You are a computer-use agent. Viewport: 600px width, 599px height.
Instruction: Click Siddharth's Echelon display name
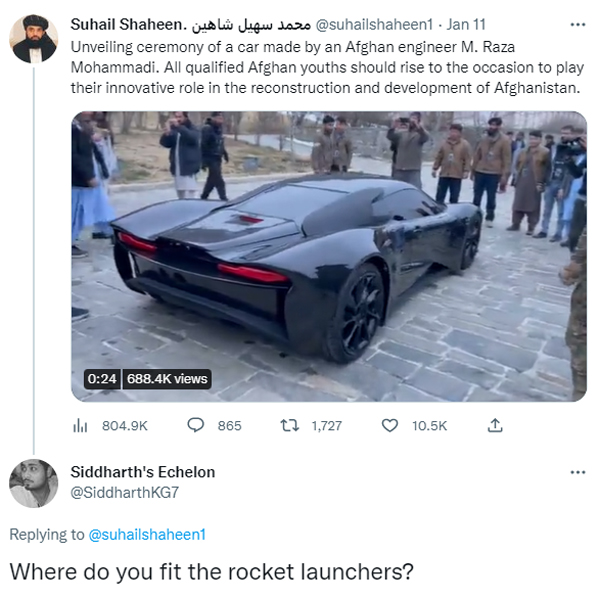coord(143,471)
